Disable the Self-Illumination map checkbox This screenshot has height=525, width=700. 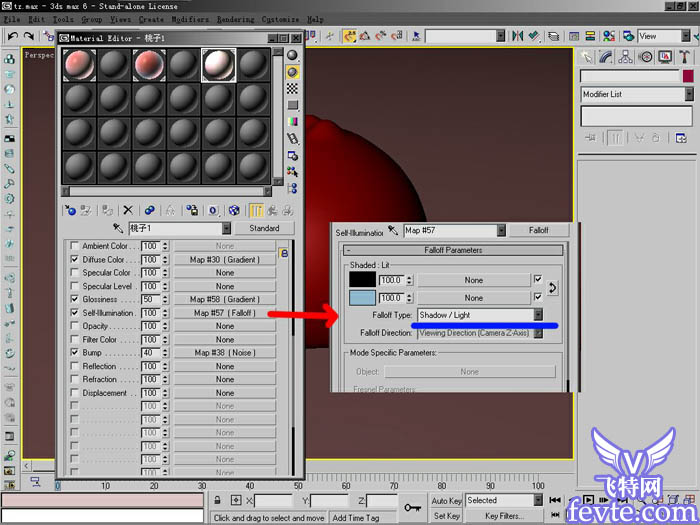tap(74, 313)
